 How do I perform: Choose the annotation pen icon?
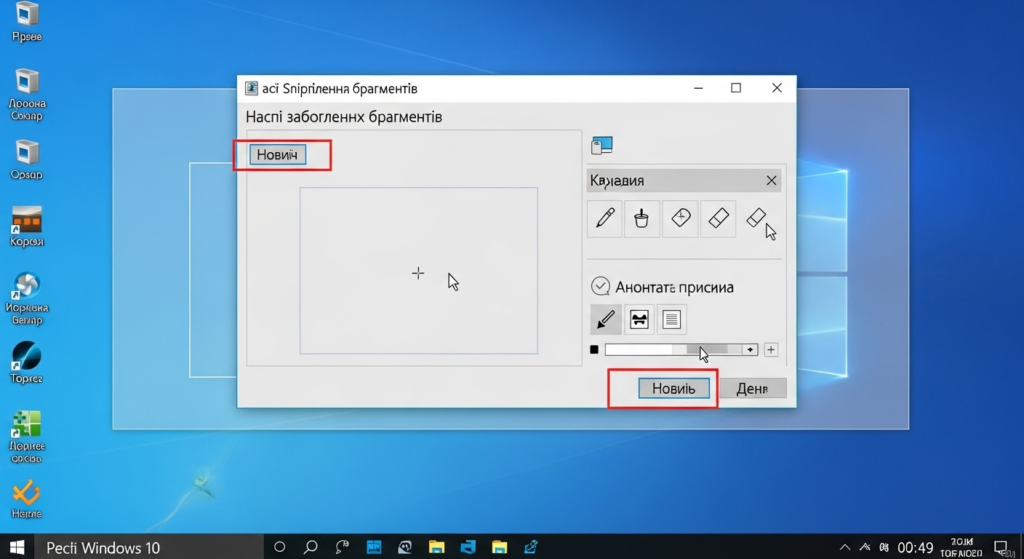(x=605, y=319)
